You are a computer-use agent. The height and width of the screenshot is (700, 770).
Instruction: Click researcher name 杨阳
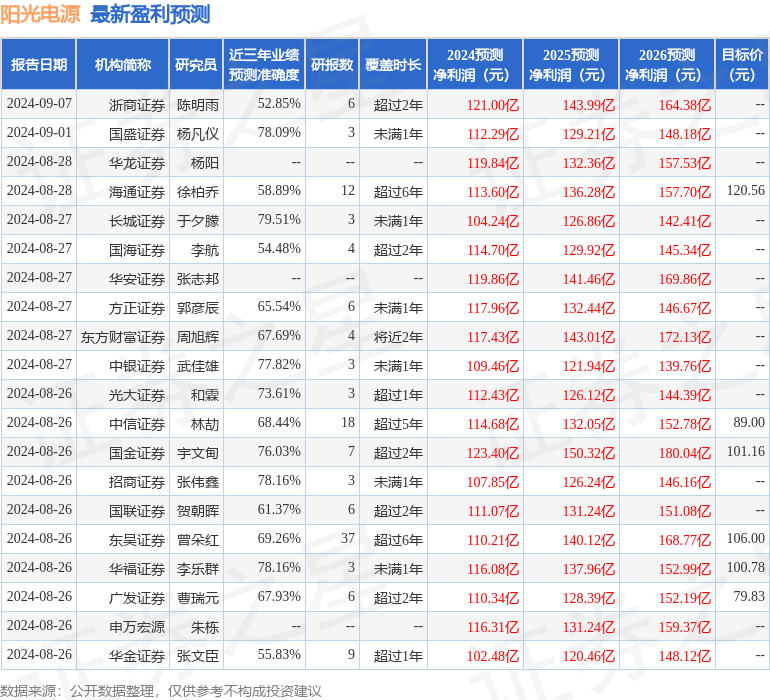205,163
